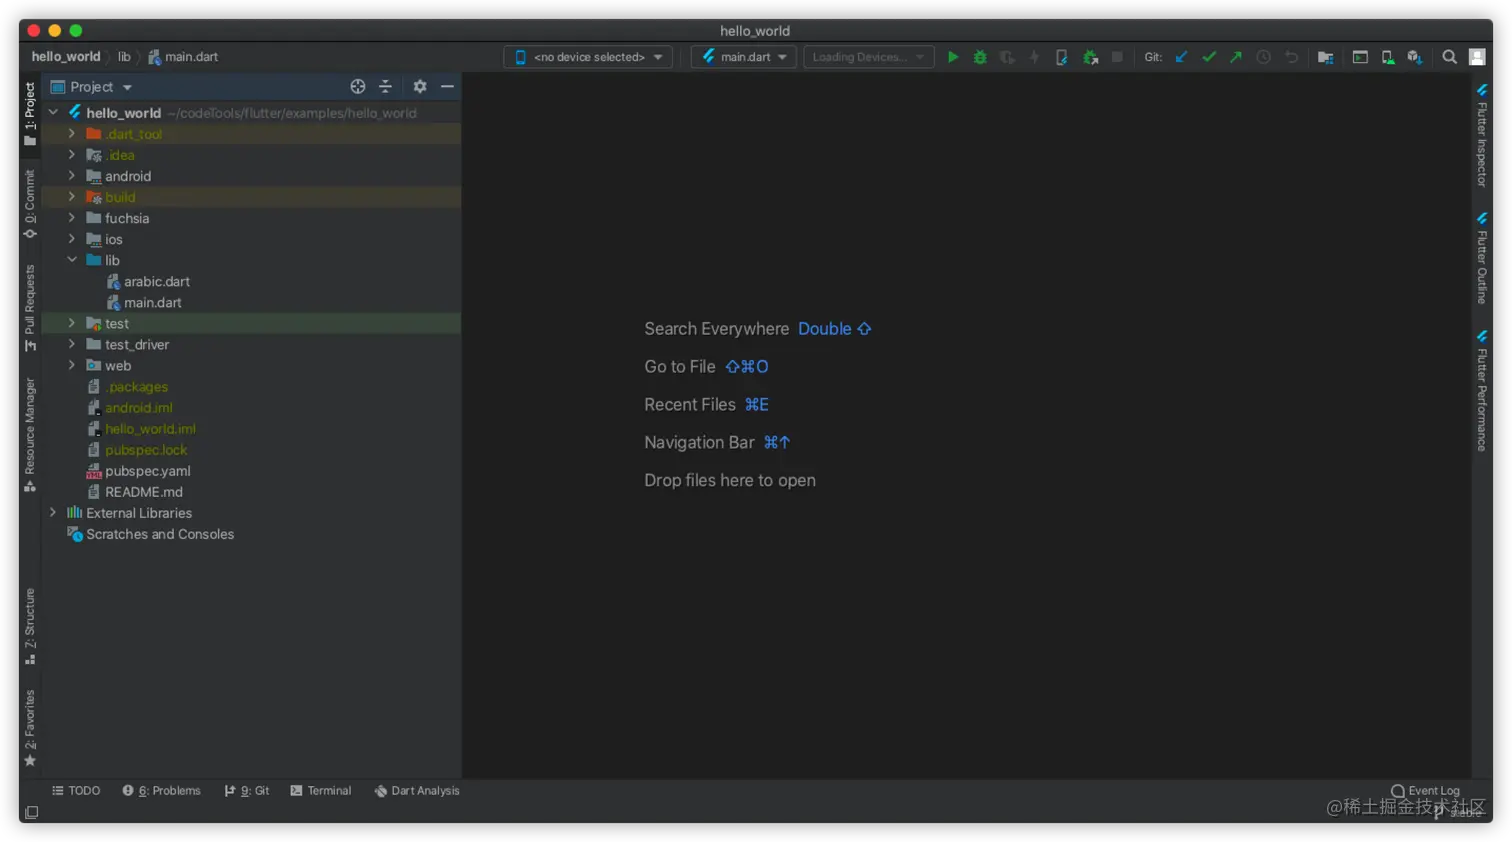The width and height of the screenshot is (1512, 842).
Task: Expand the android folder
Action: coord(72,176)
